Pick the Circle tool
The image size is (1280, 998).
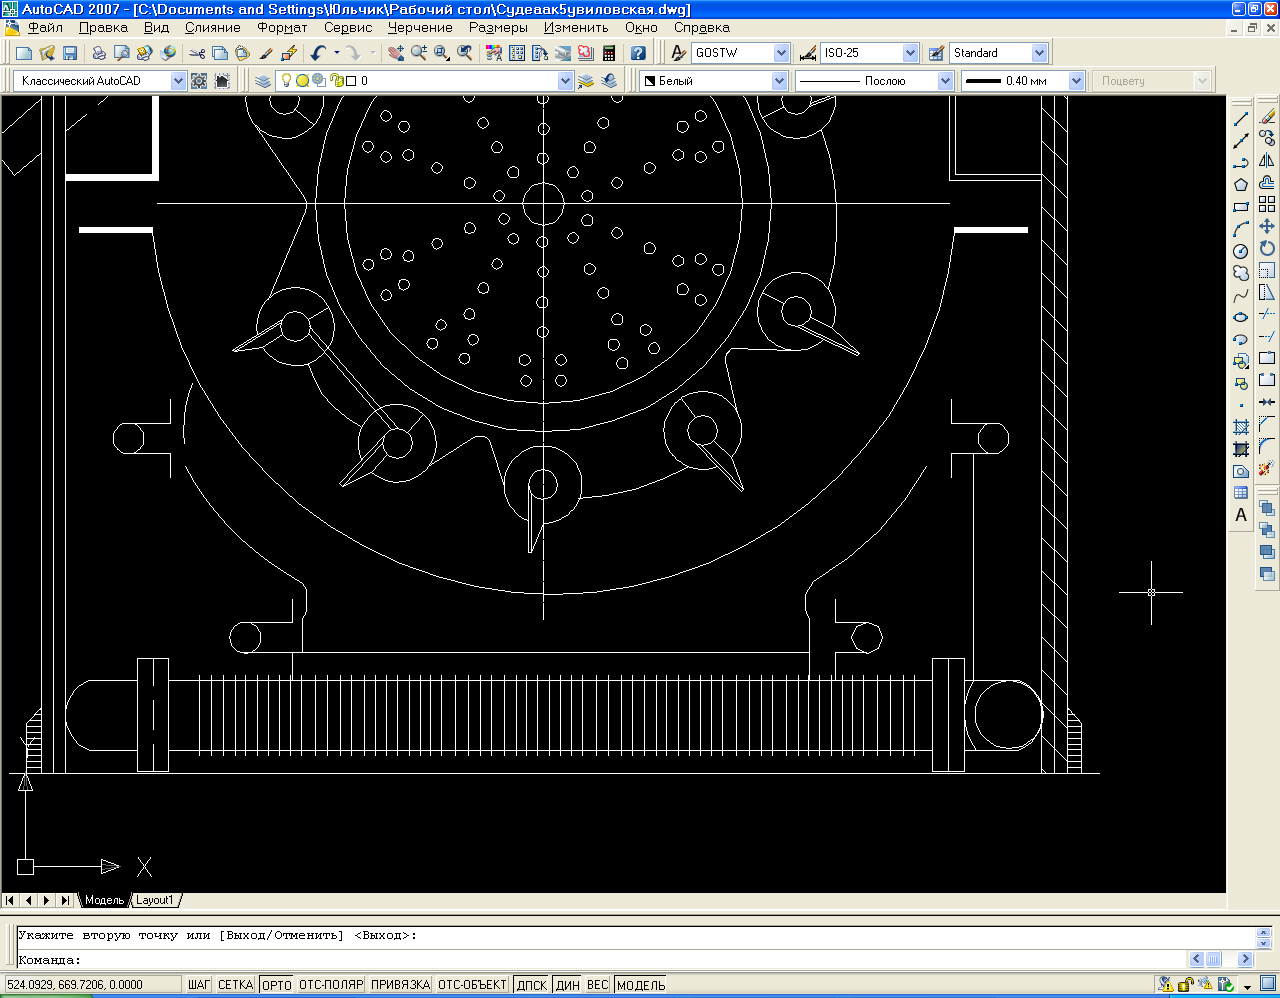pos(1241,251)
